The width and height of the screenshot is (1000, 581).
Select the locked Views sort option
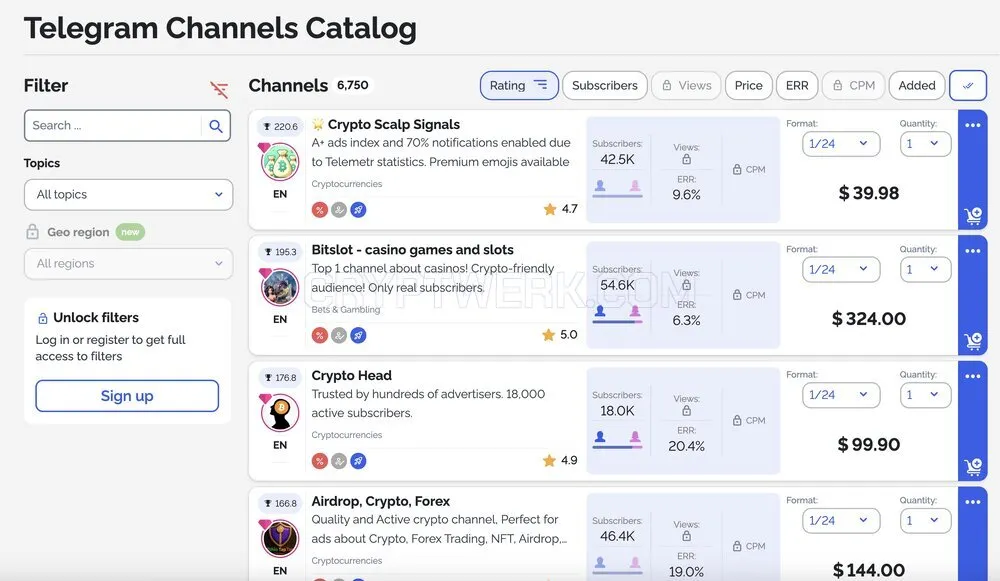tap(686, 85)
